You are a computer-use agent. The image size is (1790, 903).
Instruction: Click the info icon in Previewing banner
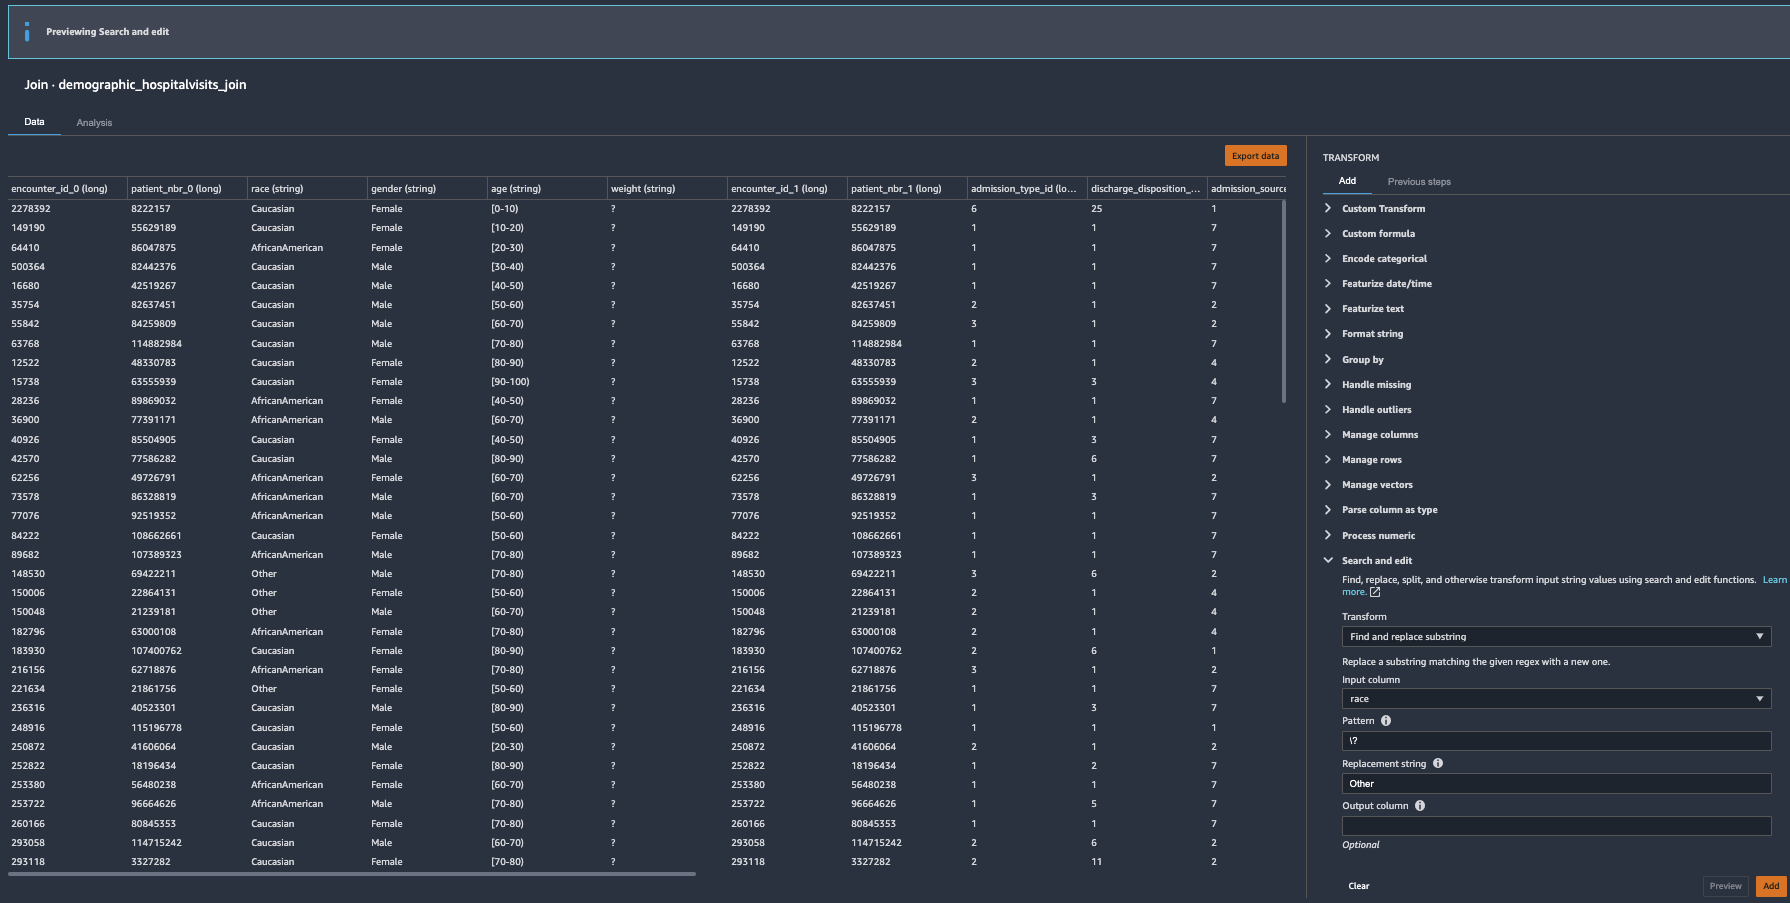(x=27, y=32)
